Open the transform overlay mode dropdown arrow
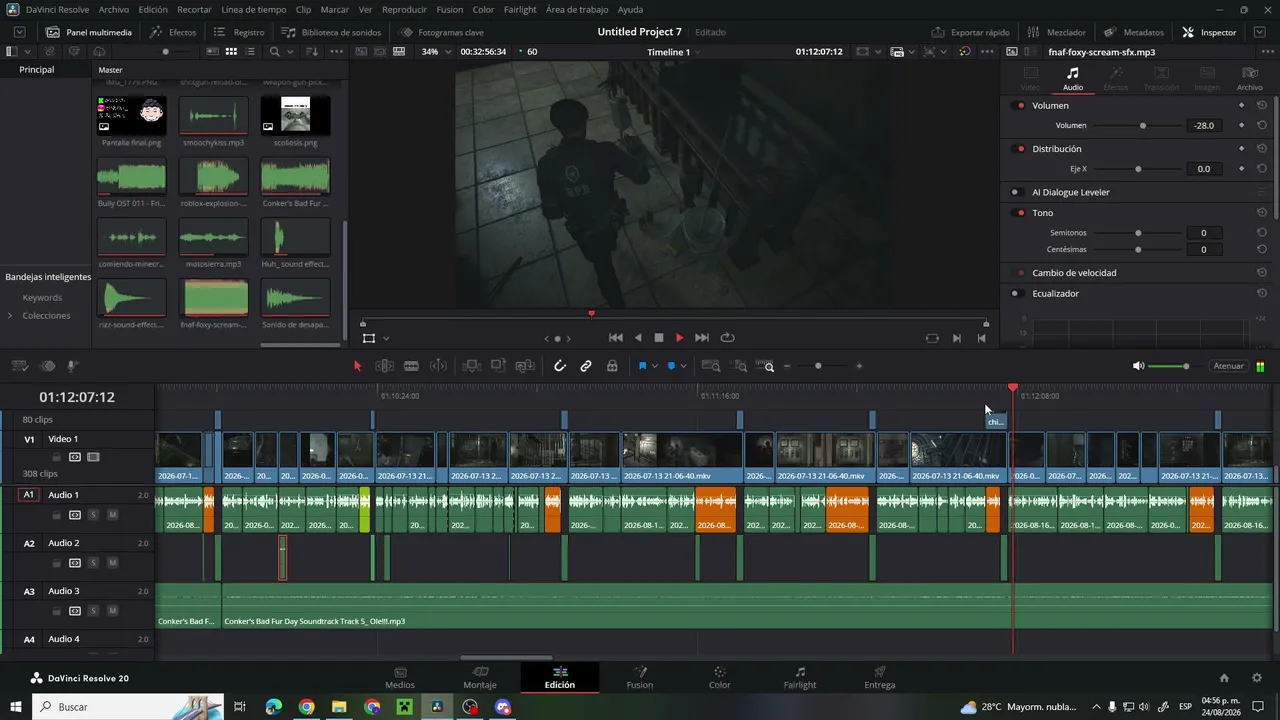 coord(385,338)
